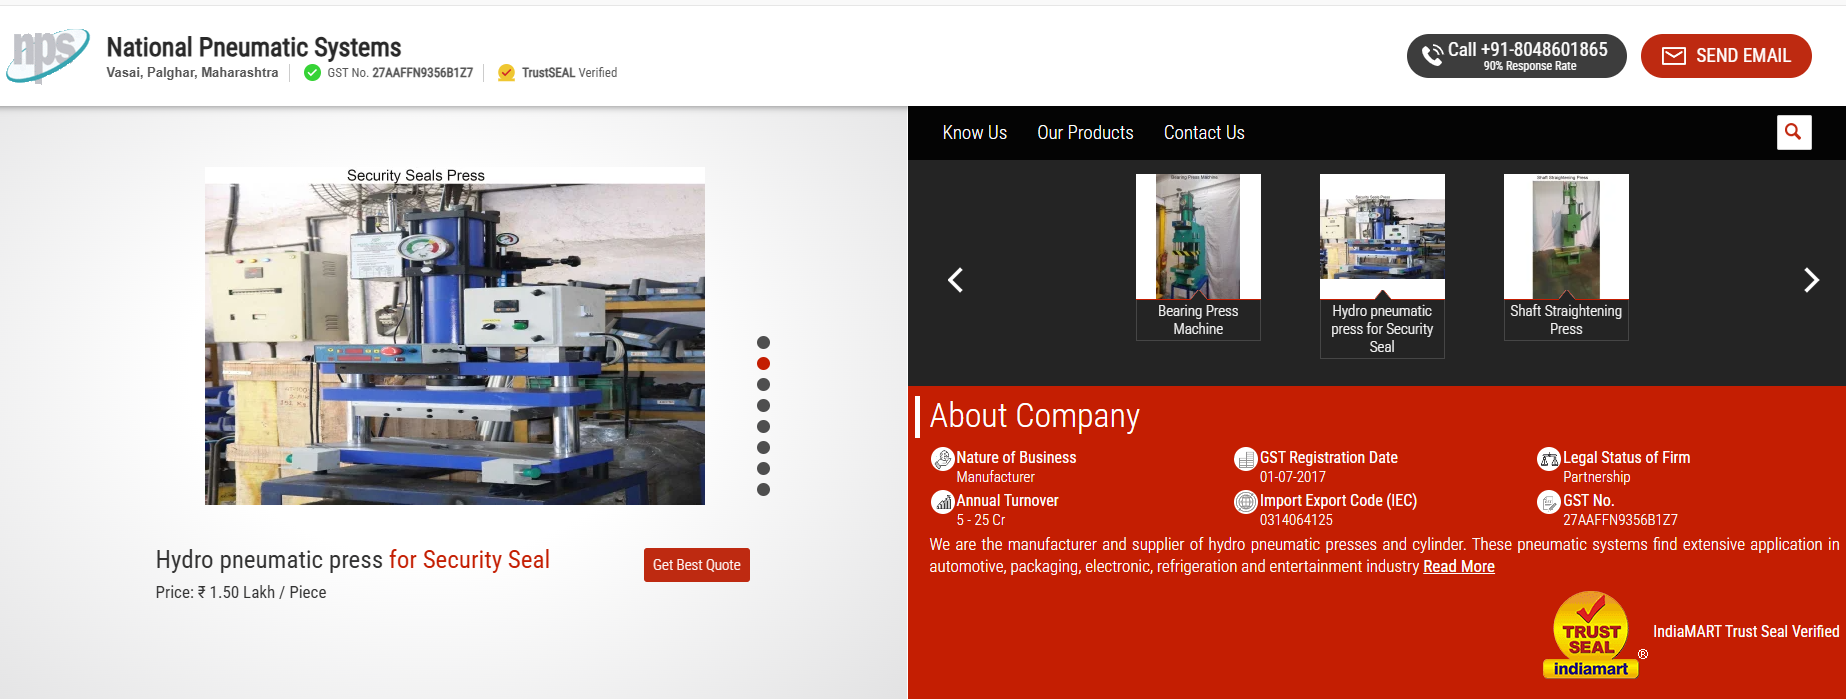Click the NPS company logo
Image resolution: width=1846 pixels, height=699 pixels.
click(x=47, y=55)
